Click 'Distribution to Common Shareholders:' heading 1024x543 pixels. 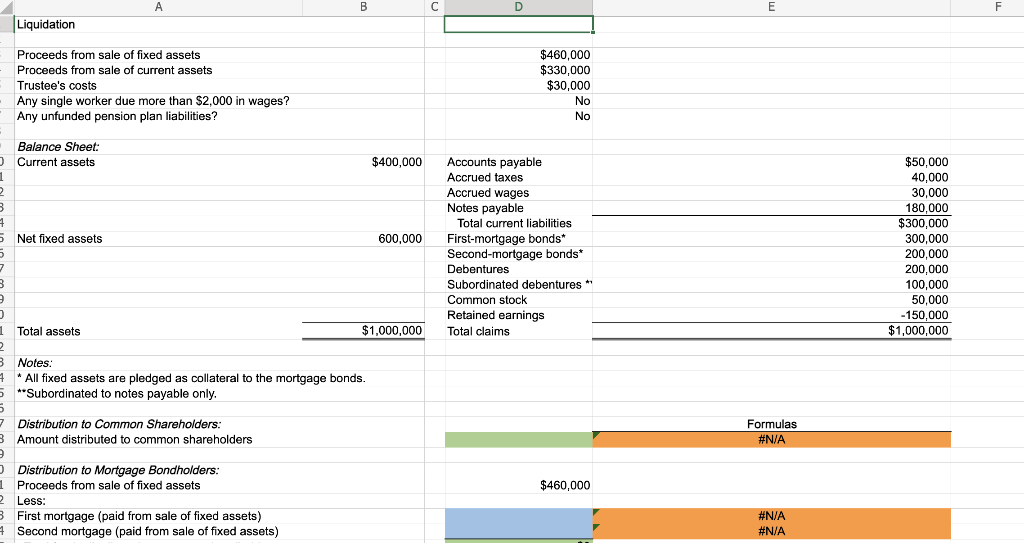(x=119, y=424)
